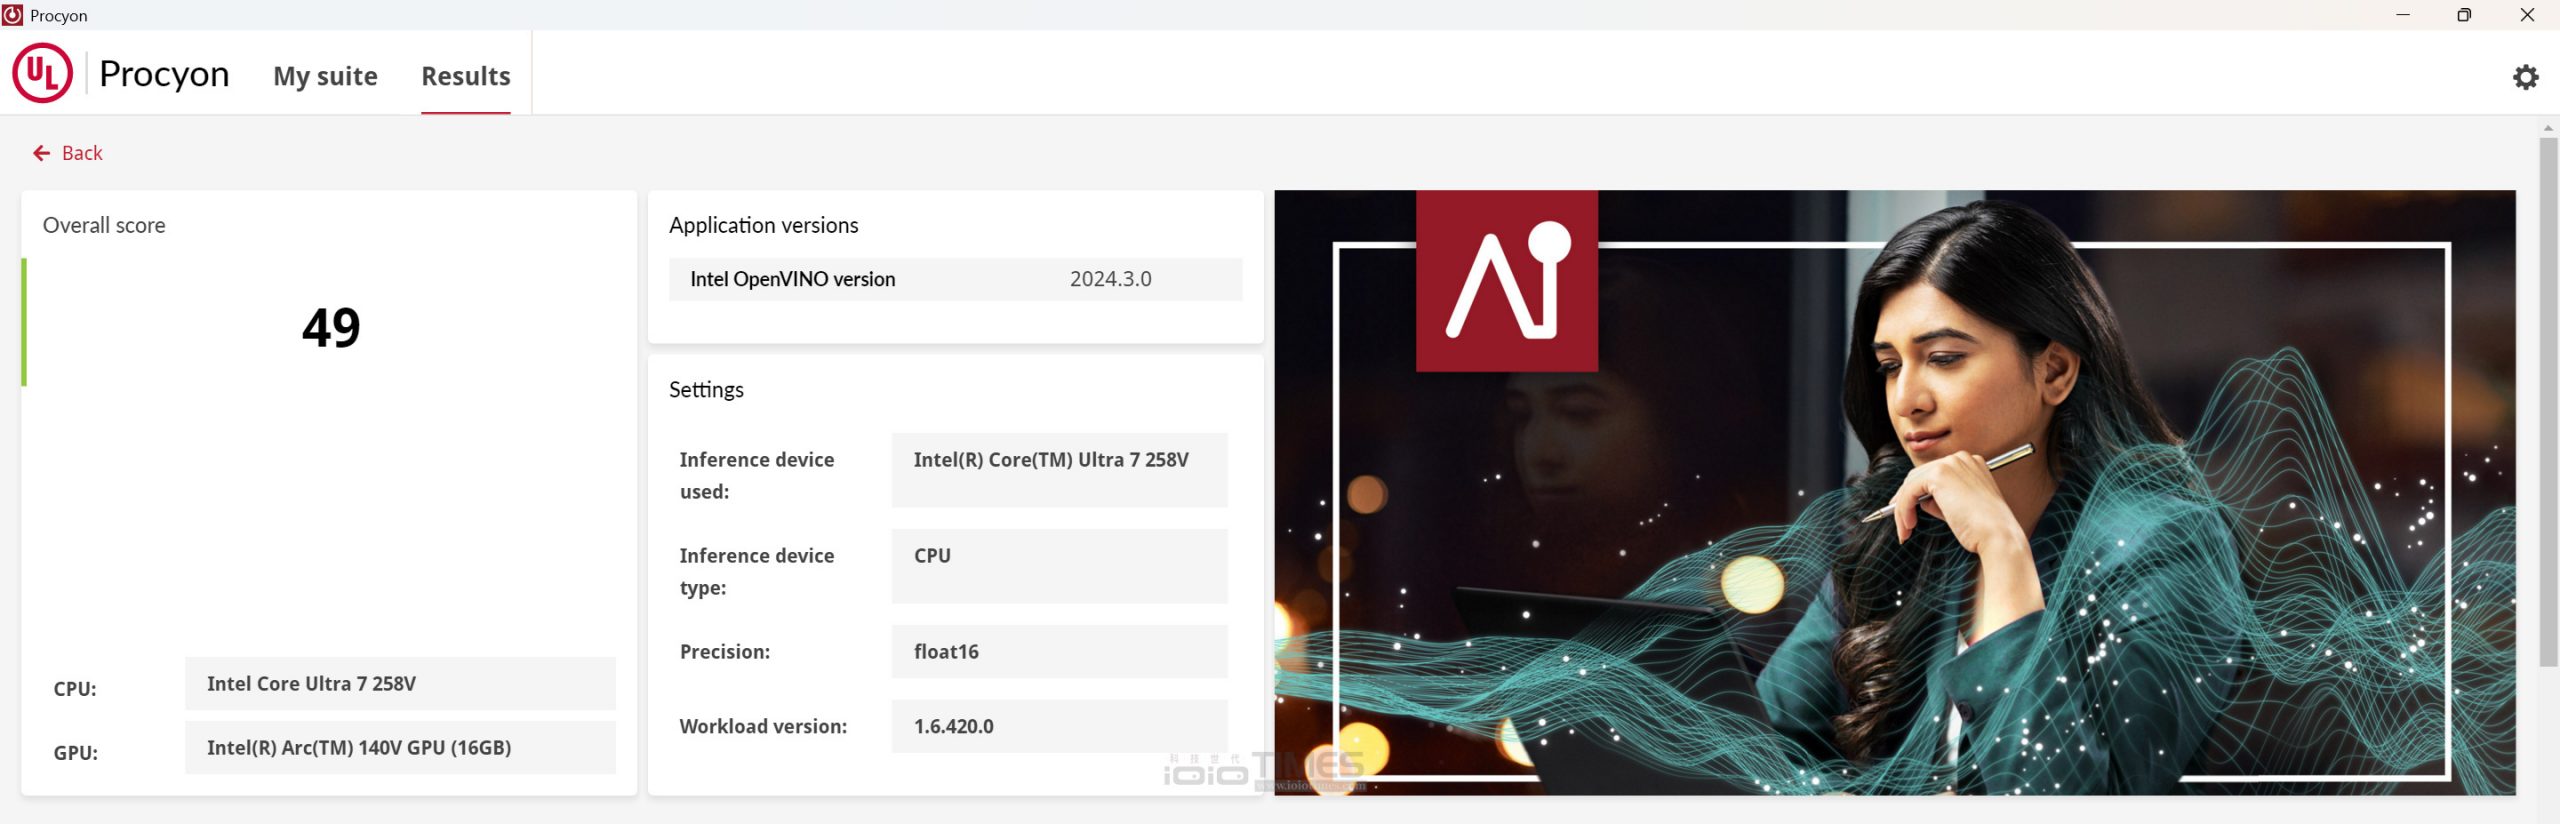This screenshot has height=824, width=2560.
Task: Minimize the Procyon window
Action: tap(2402, 15)
